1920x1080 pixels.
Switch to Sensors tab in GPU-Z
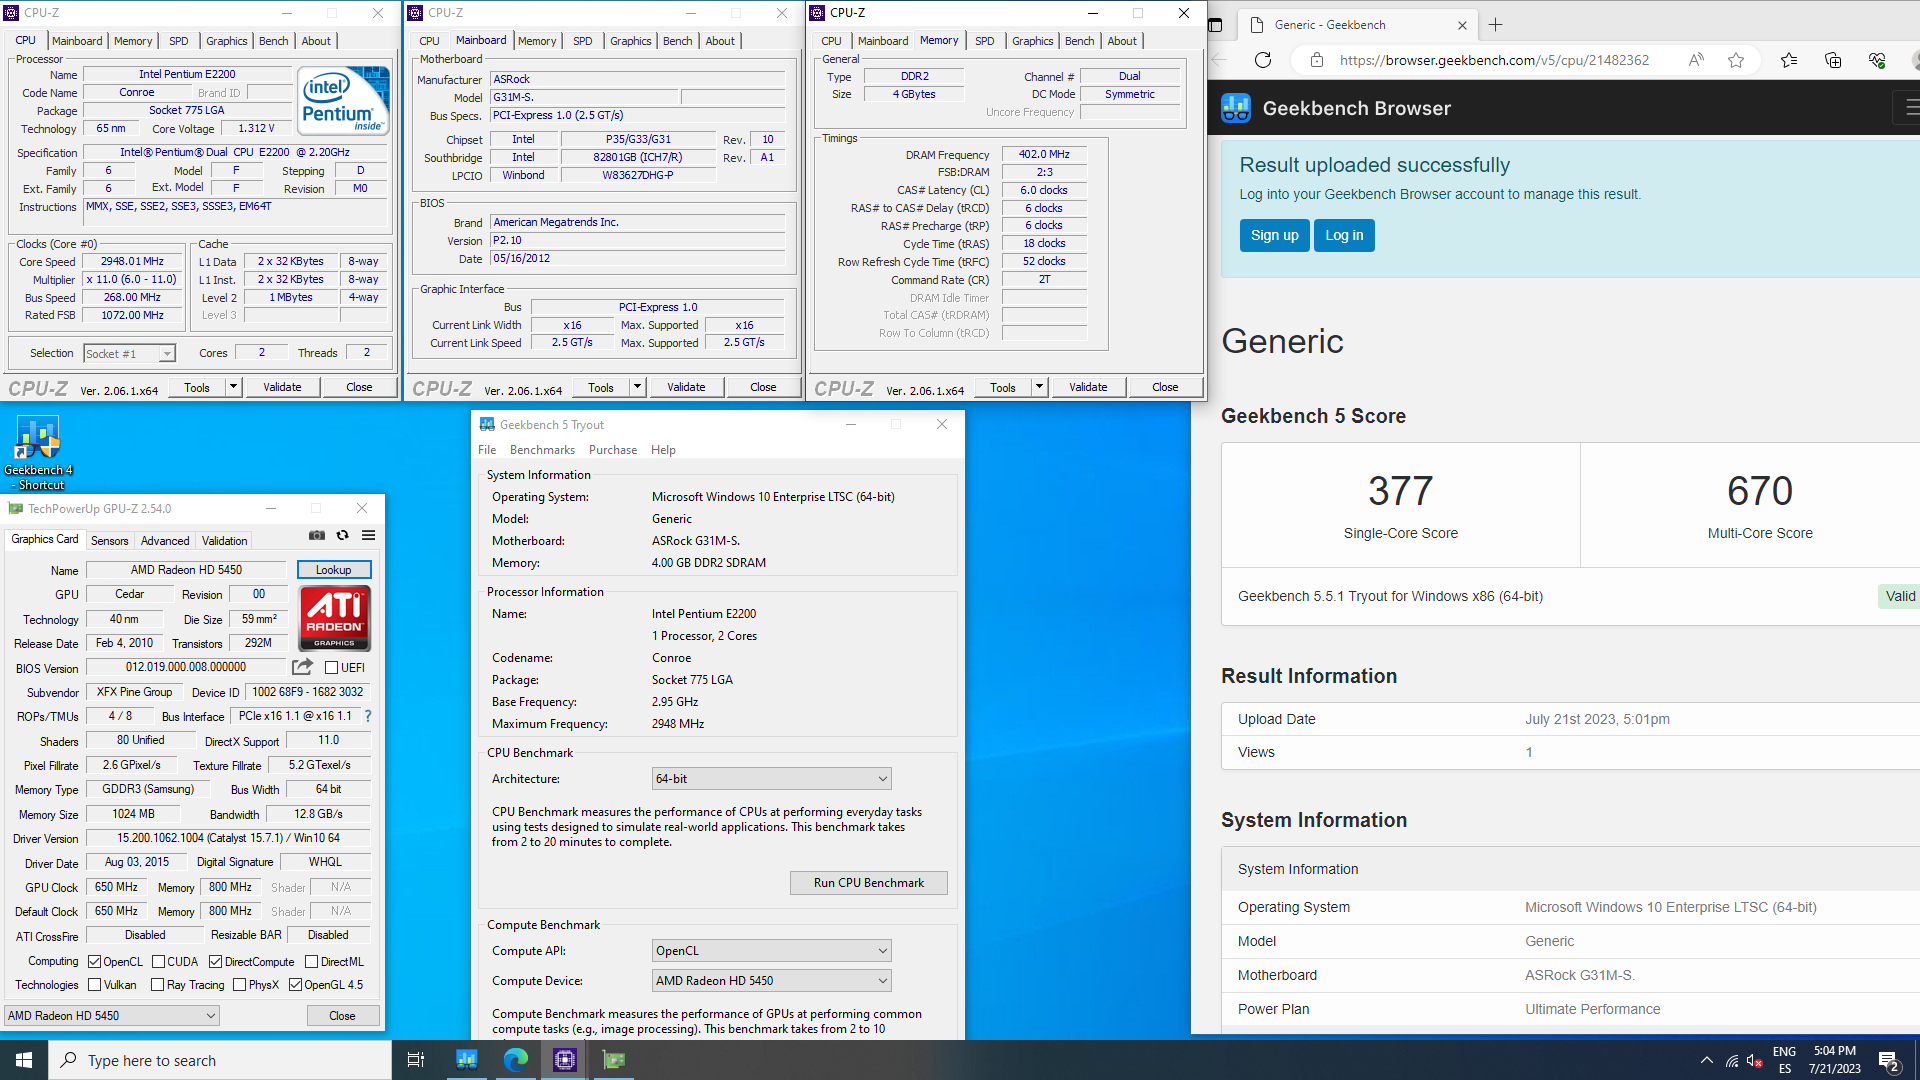(110, 541)
